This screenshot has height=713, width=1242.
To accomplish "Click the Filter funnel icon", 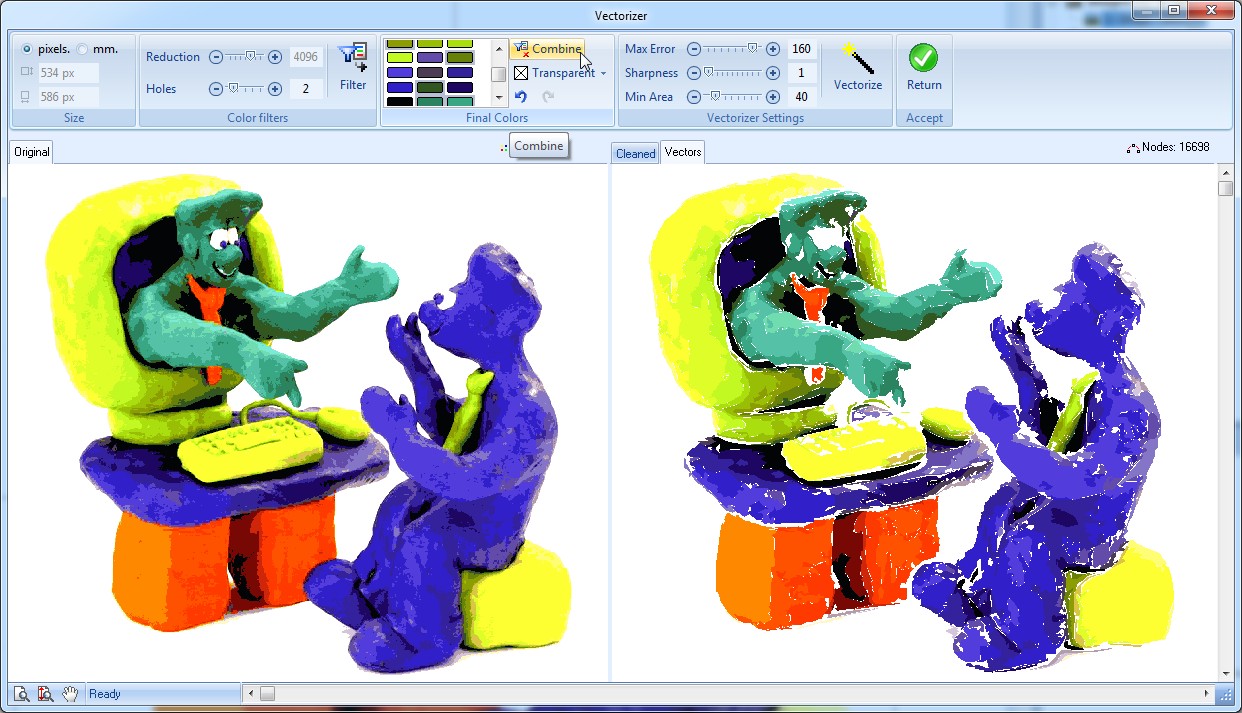I will point(352,57).
